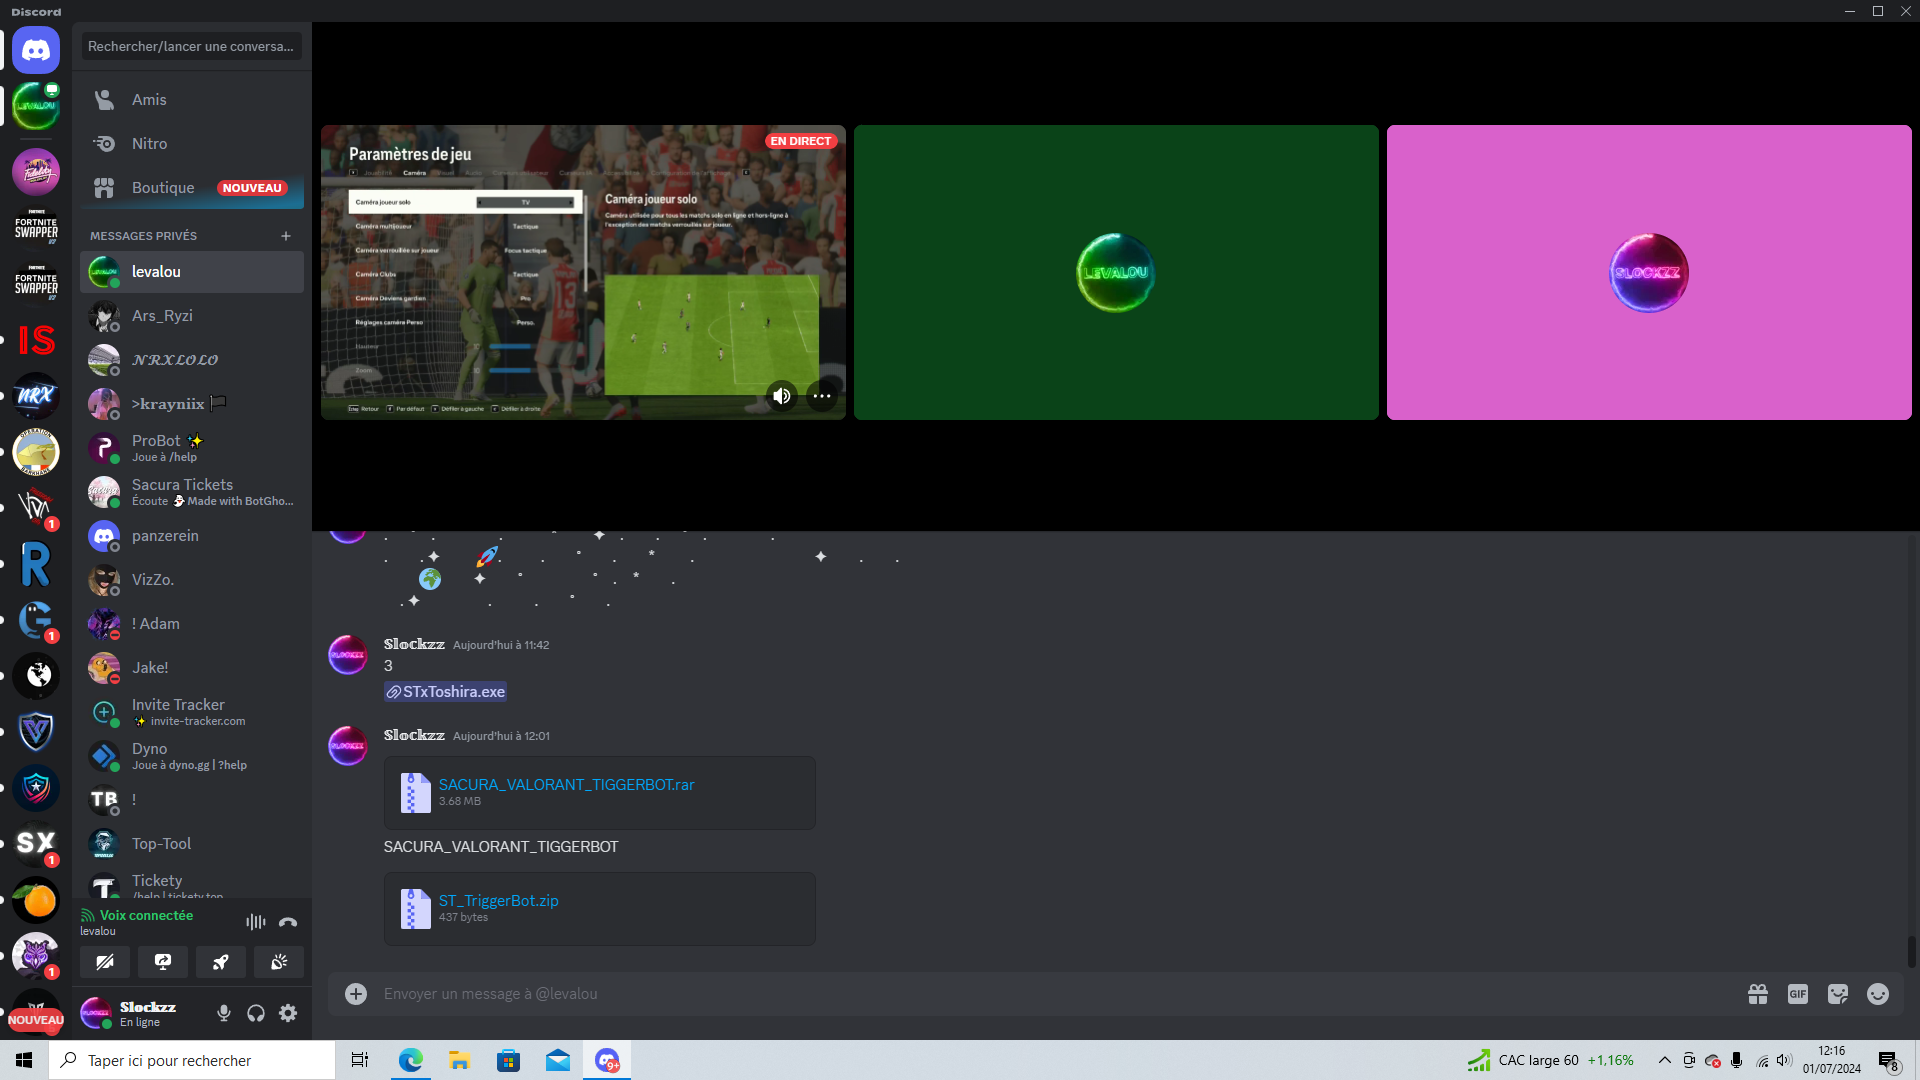Screen dimensions: 1920x1080
Task: Open the emoji picker
Action: coord(1878,994)
